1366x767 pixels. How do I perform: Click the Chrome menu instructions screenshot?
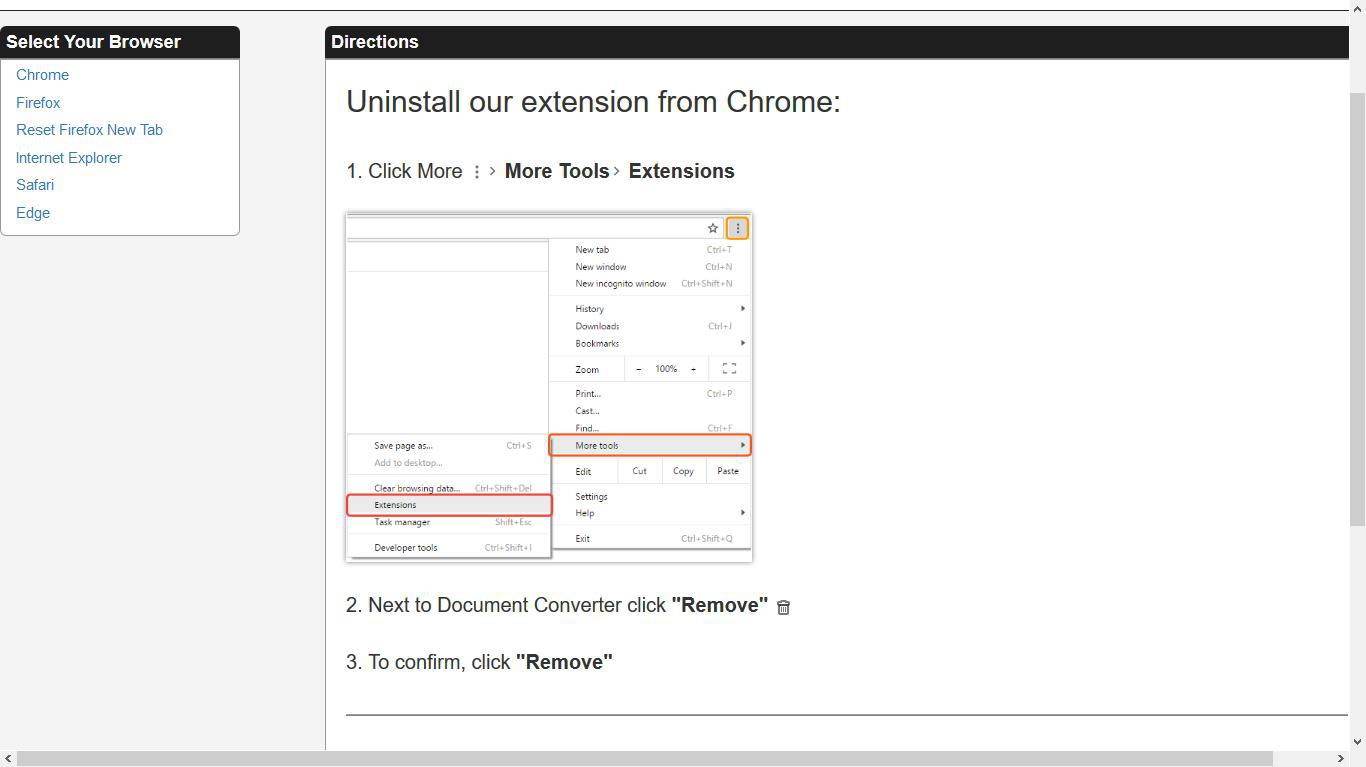pos(549,387)
